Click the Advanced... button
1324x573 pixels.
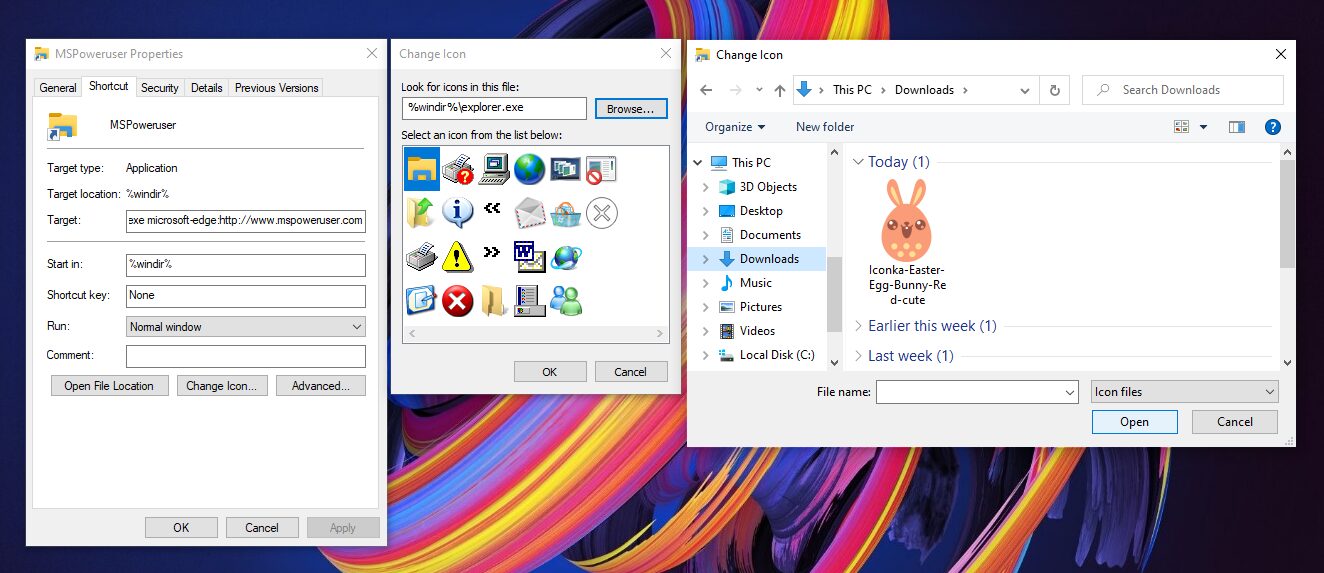click(321, 386)
